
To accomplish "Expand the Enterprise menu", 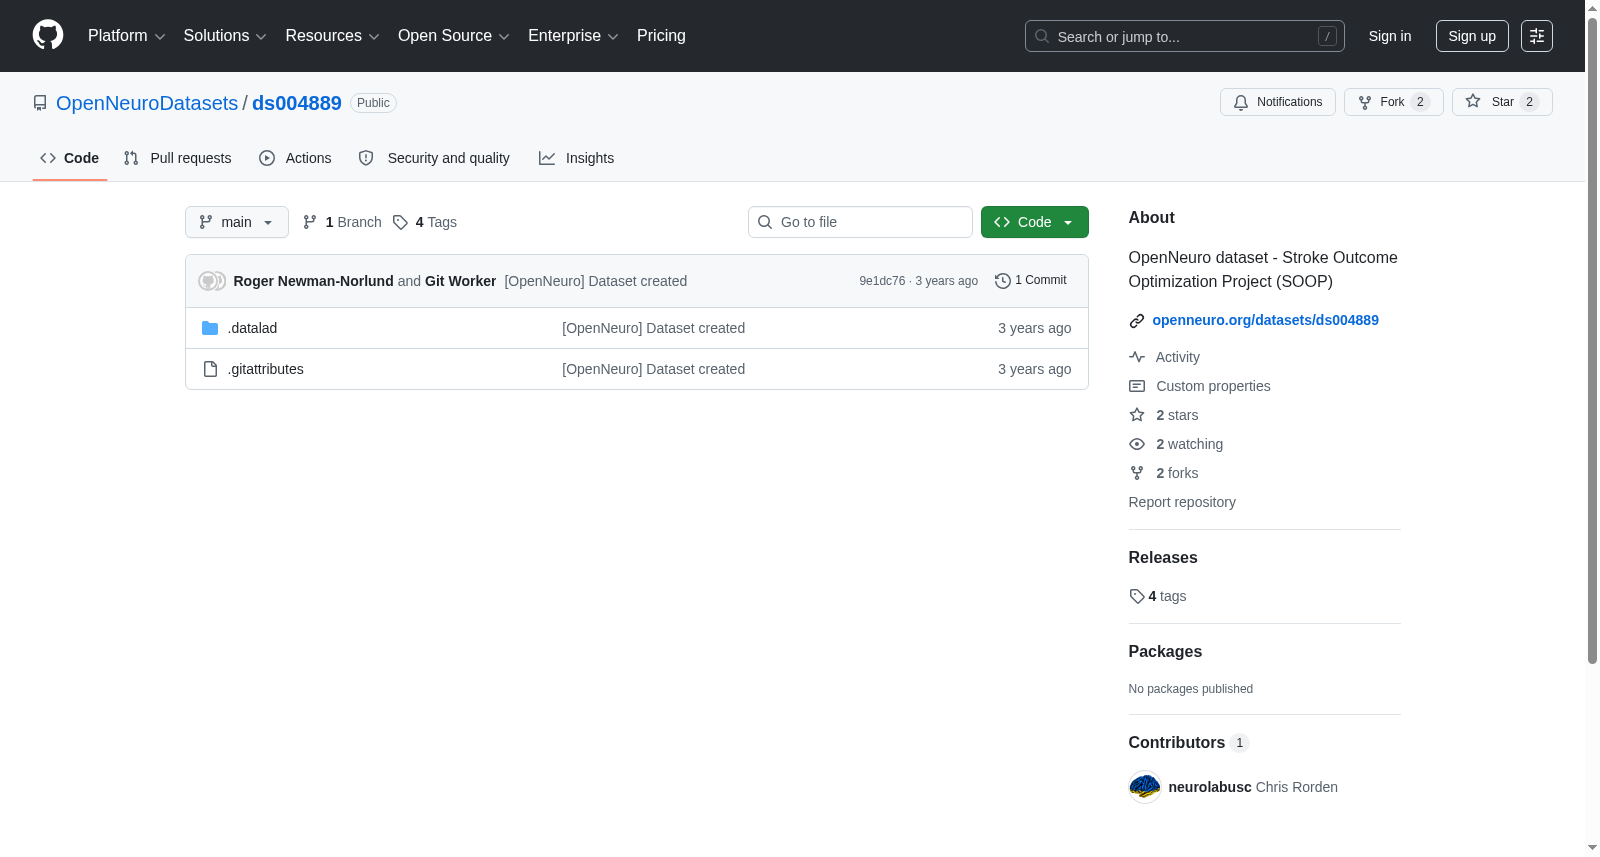I will pyautogui.click(x=574, y=36).
